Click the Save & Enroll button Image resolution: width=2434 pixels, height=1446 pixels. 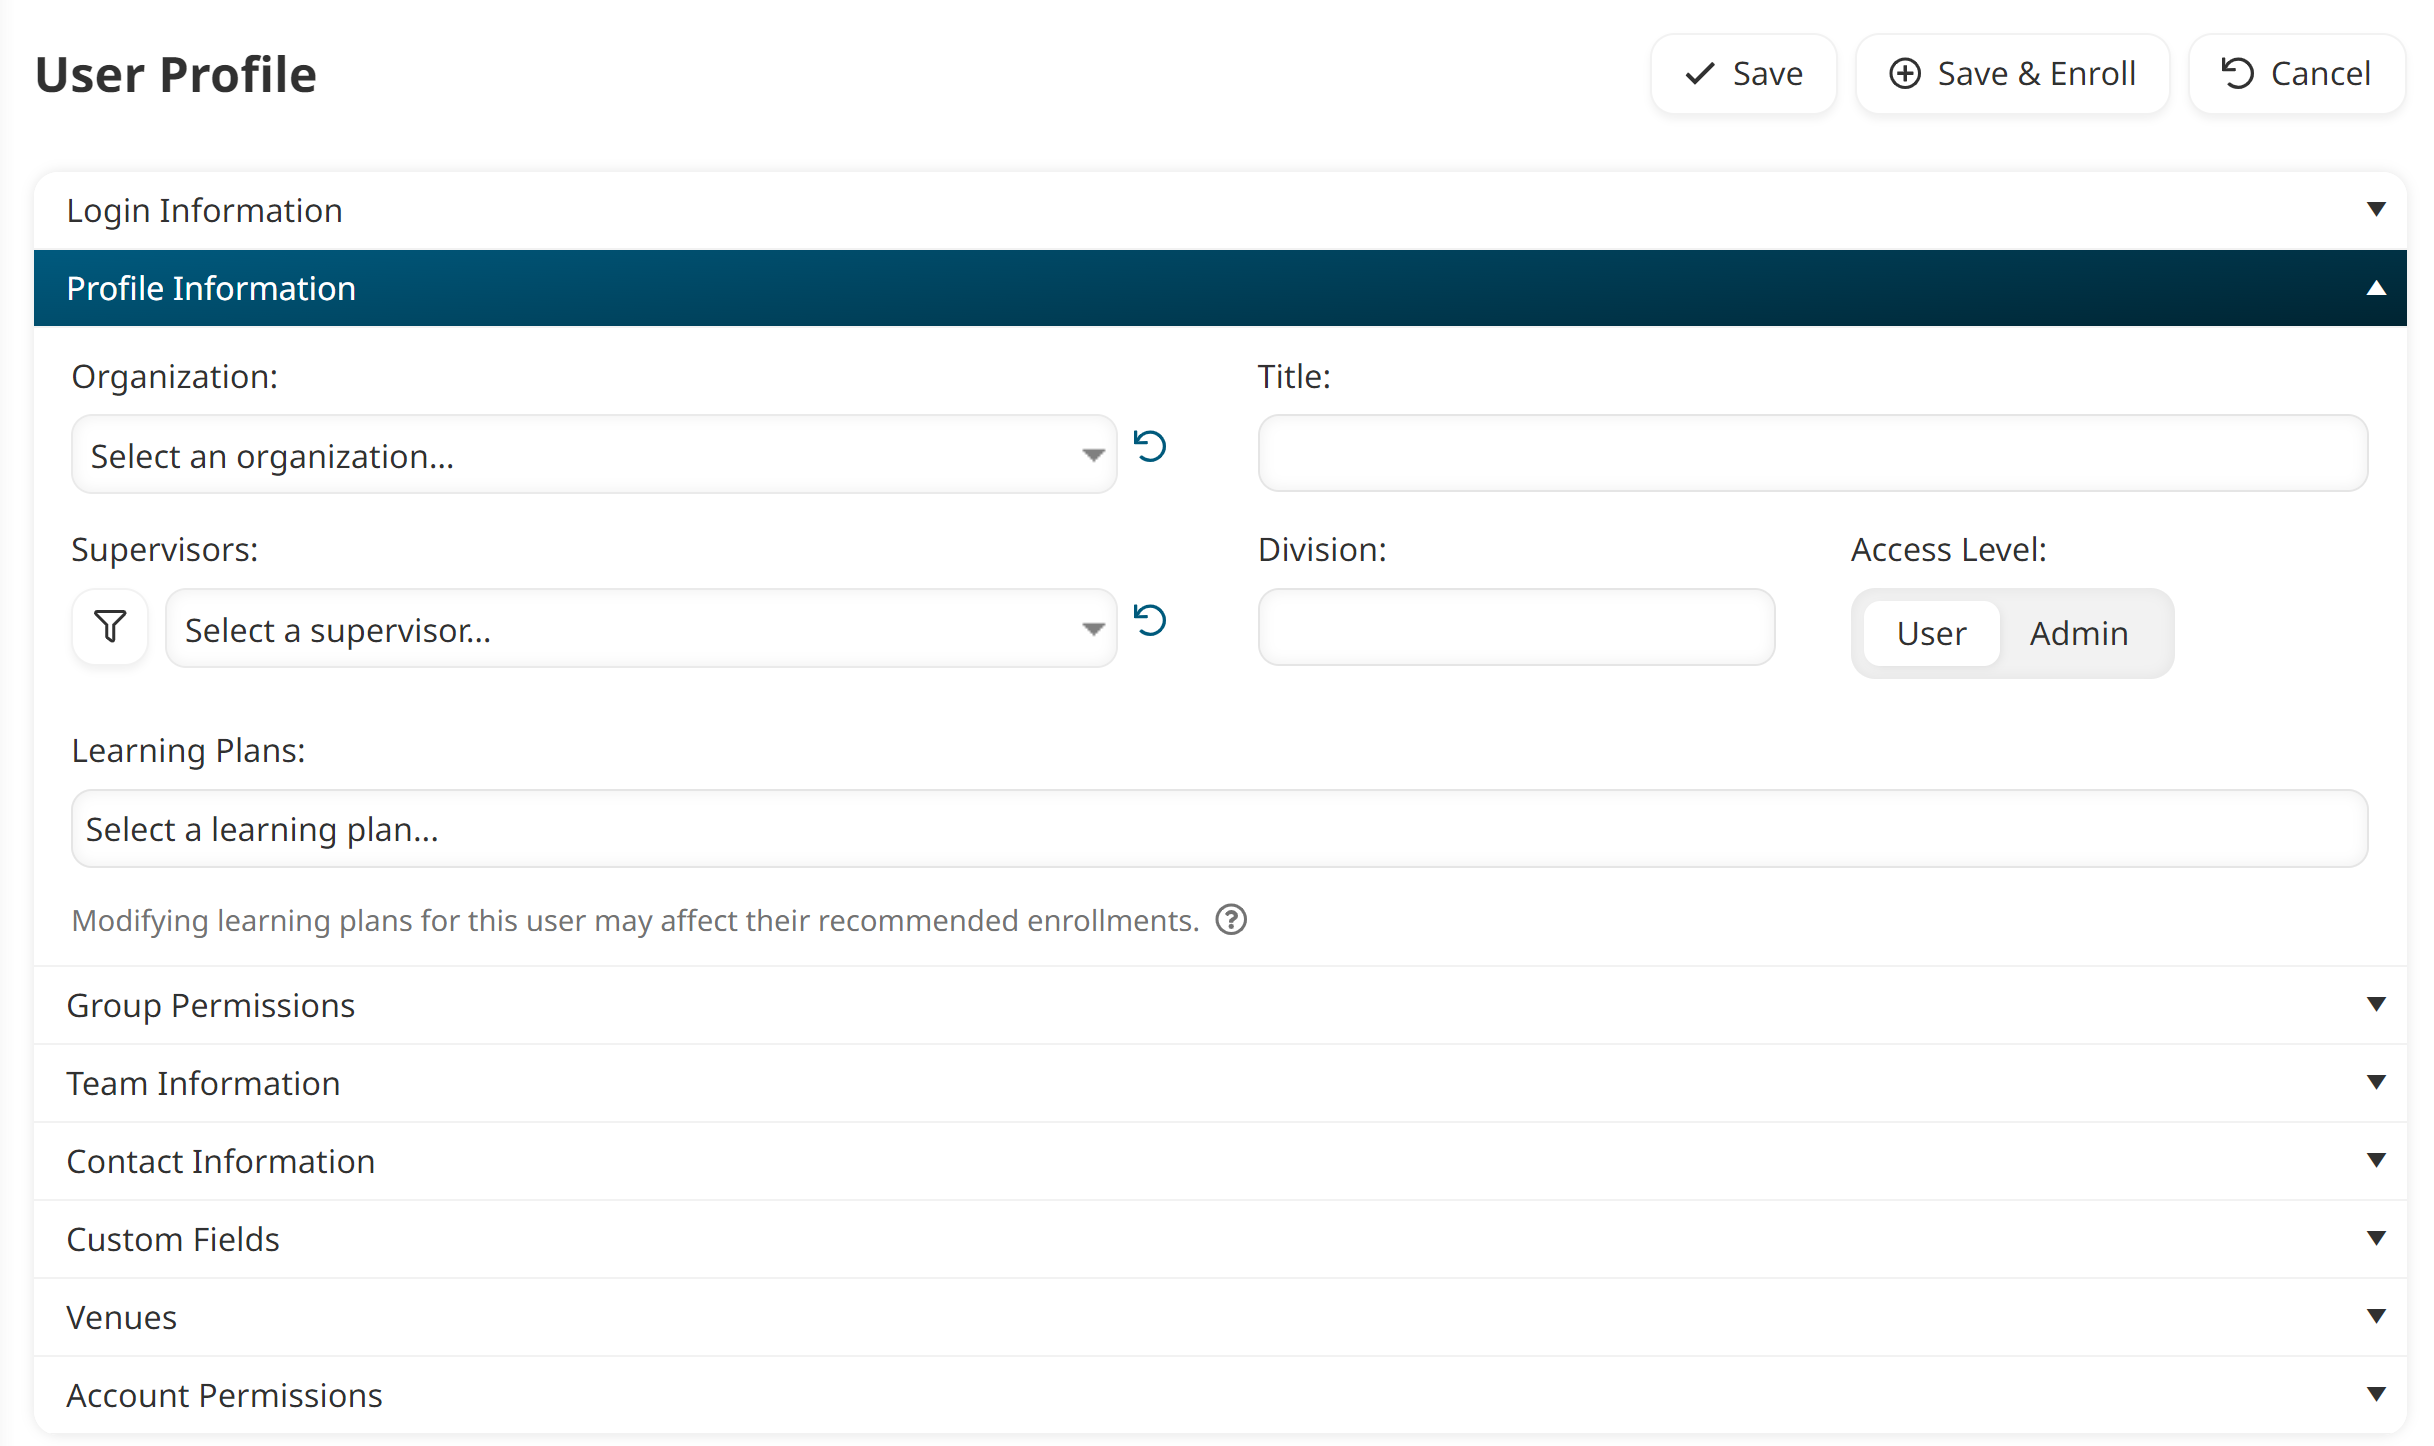[2012, 74]
